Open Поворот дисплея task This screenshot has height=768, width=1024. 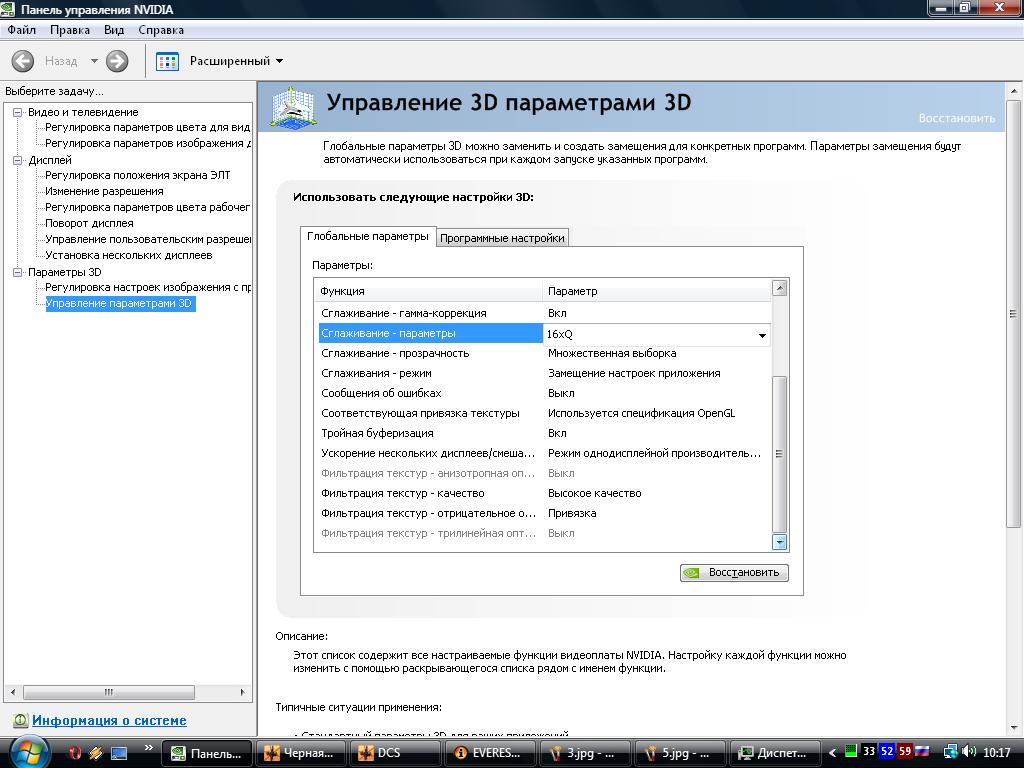tap(89, 223)
